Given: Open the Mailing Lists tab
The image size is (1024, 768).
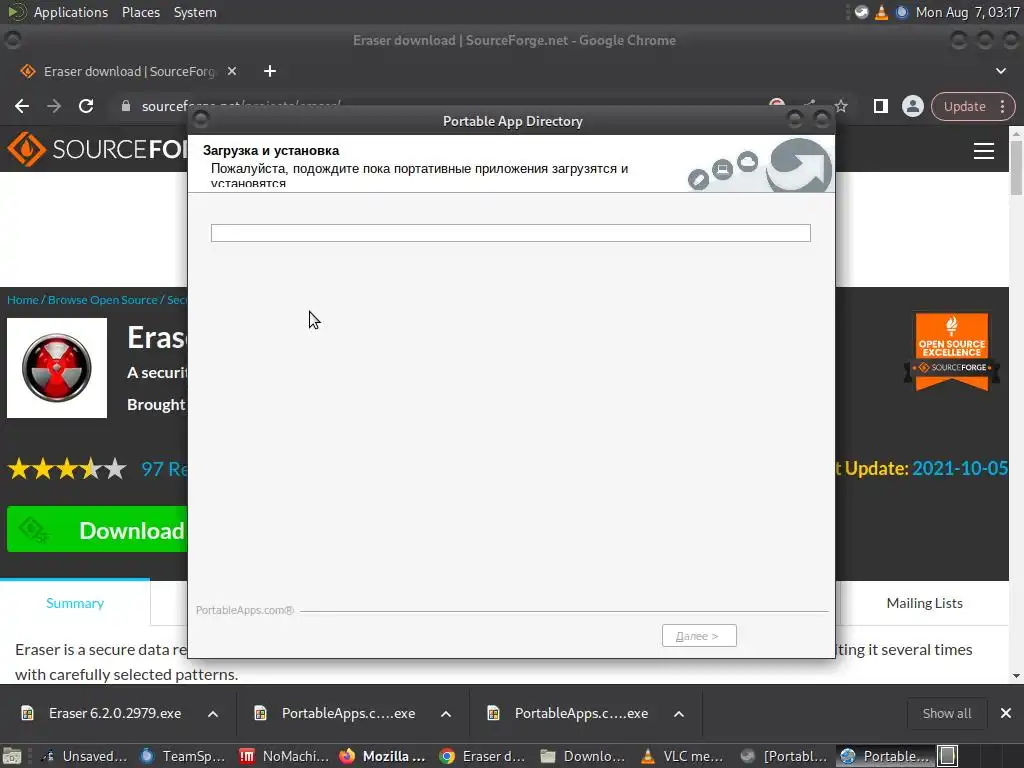Looking at the screenshot, I should tap(924, 603).
